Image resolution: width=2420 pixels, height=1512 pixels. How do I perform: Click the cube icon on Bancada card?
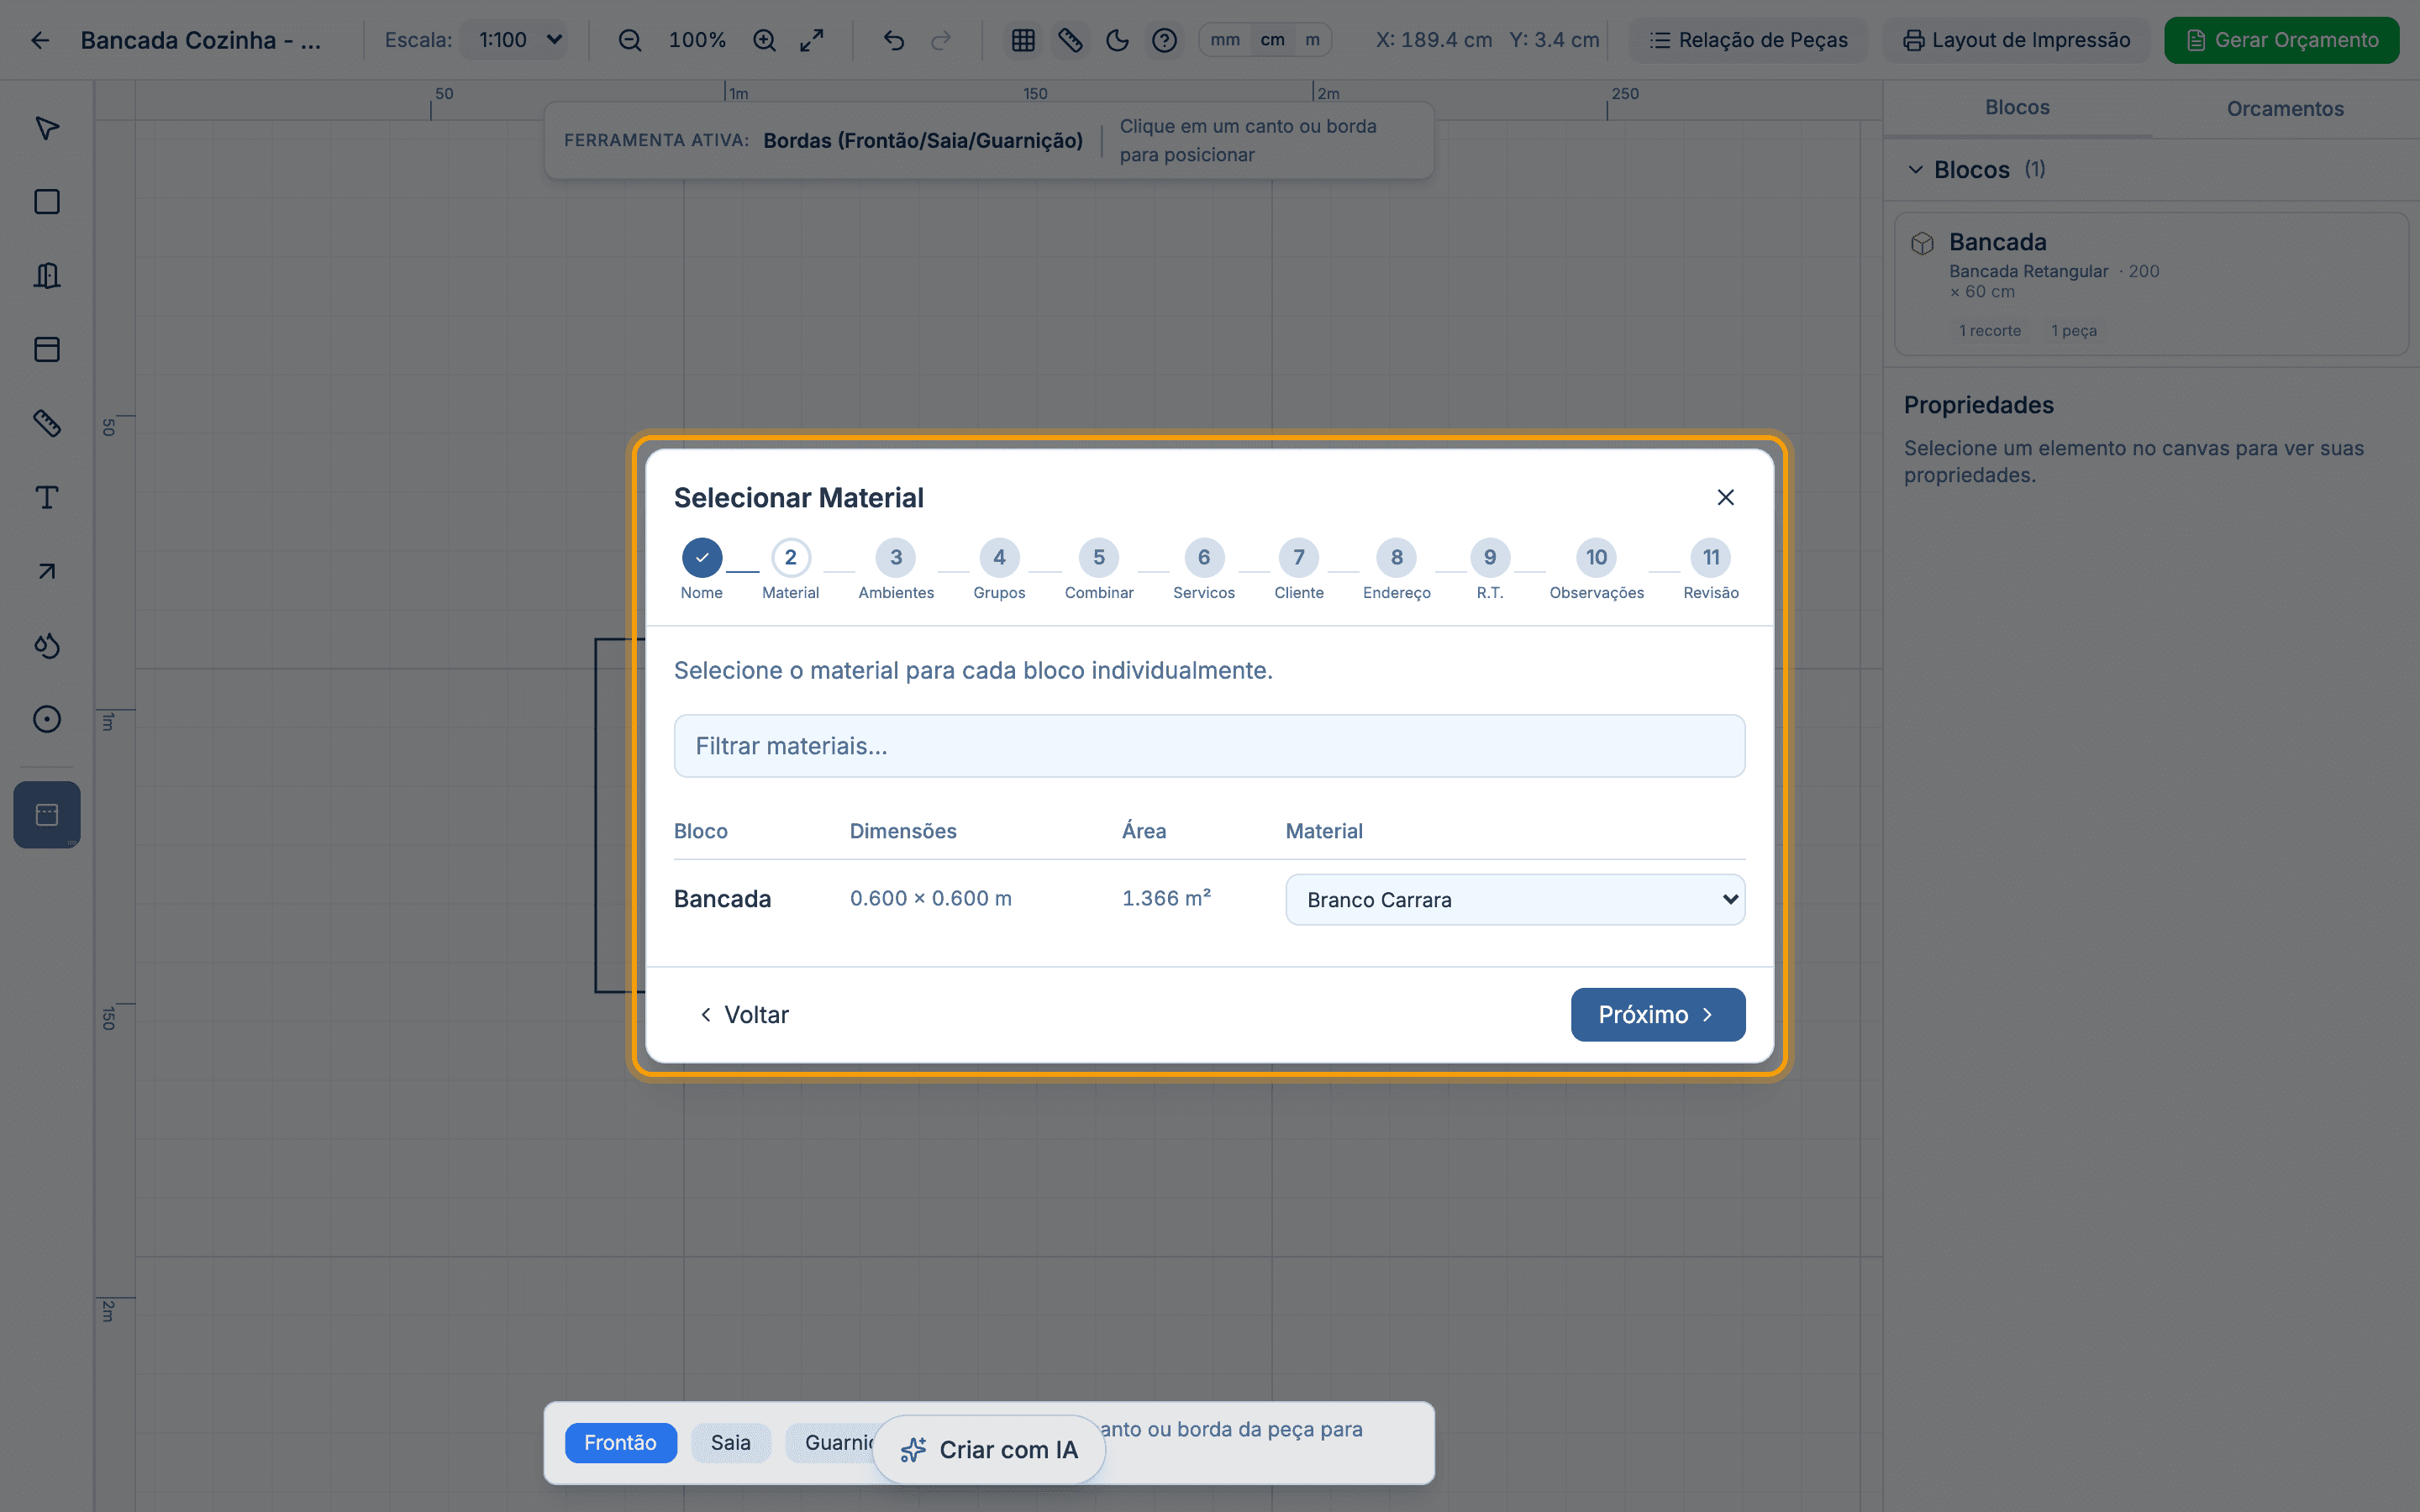click(1922, 243)
